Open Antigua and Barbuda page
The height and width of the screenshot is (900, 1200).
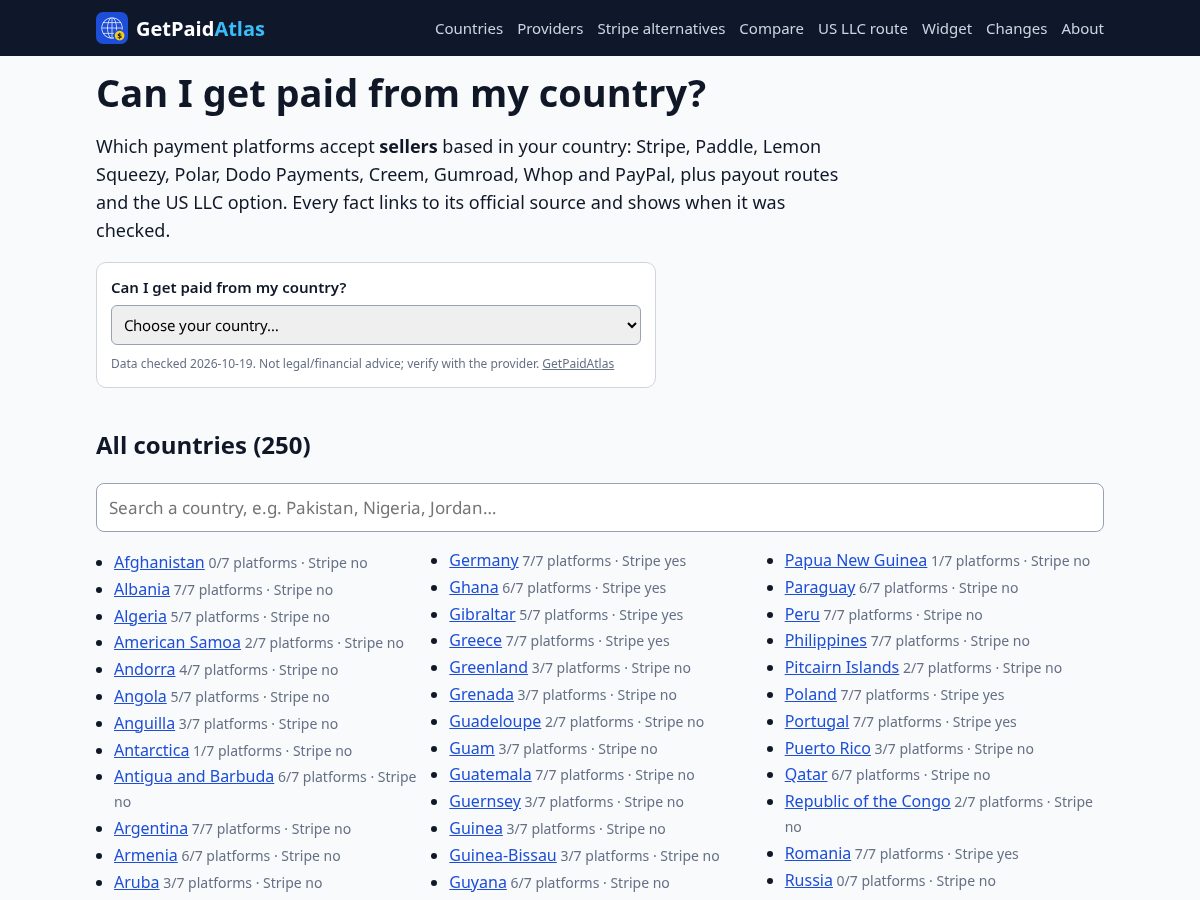[x=194, y=776]
